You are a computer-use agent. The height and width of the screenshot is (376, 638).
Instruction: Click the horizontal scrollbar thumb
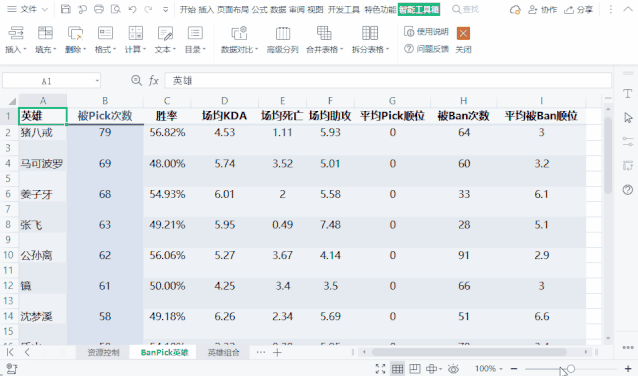(x=469, y=352)
